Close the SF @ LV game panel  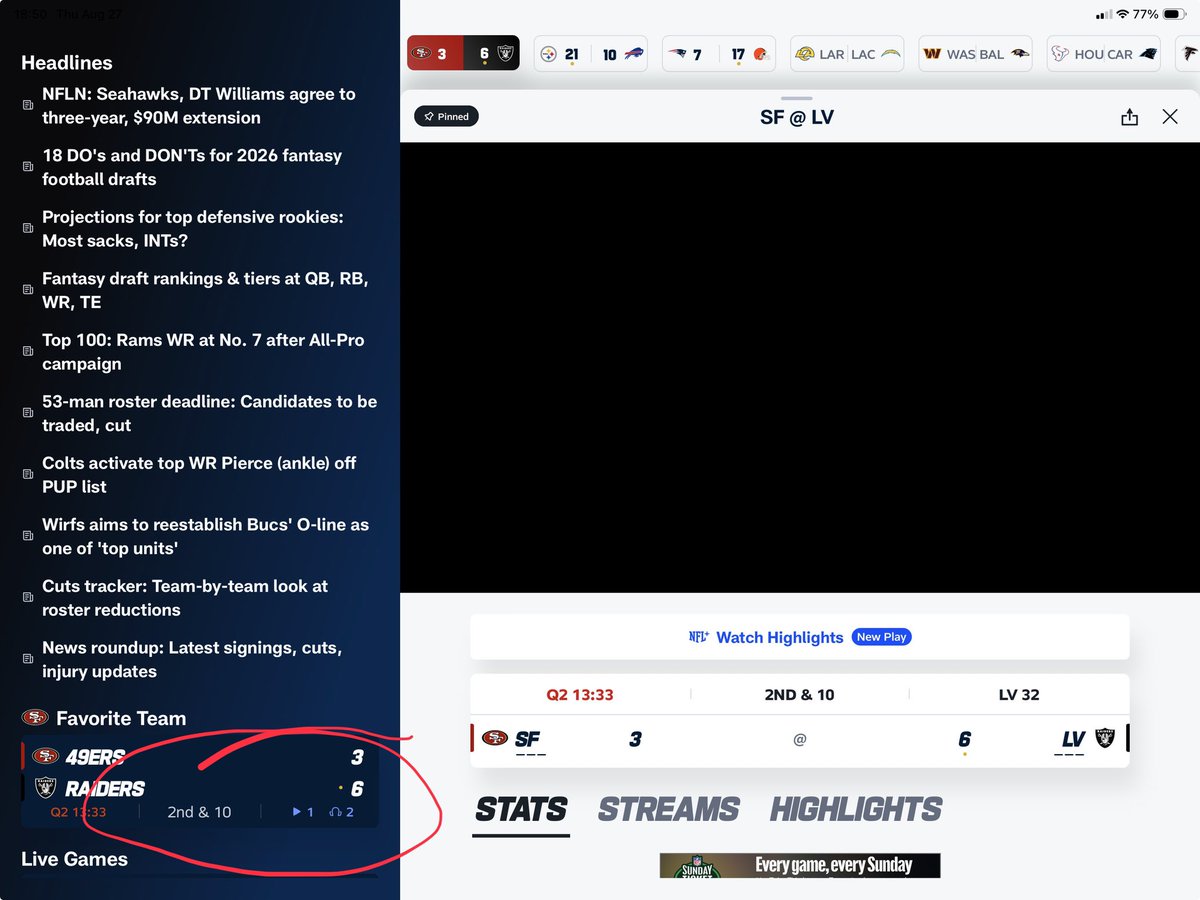coord(1170,117)
